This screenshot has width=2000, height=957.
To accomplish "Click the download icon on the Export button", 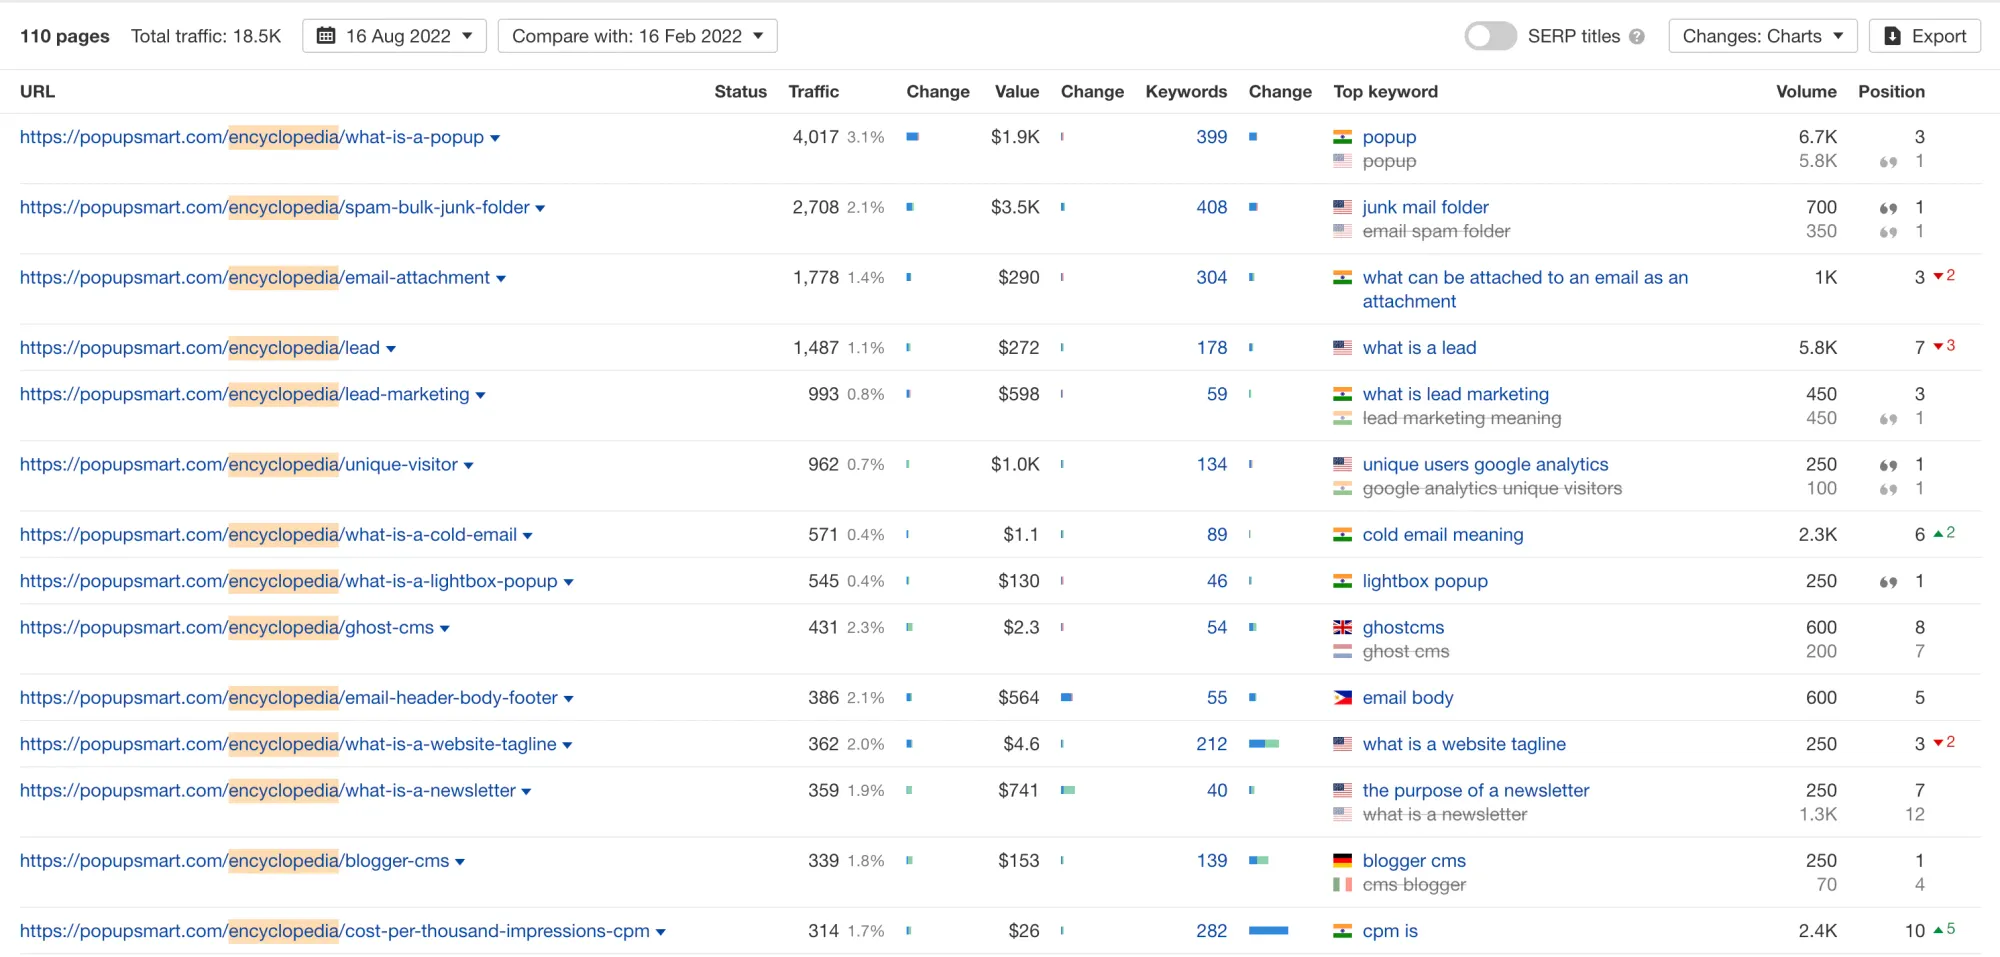I will pos(1892,36).
